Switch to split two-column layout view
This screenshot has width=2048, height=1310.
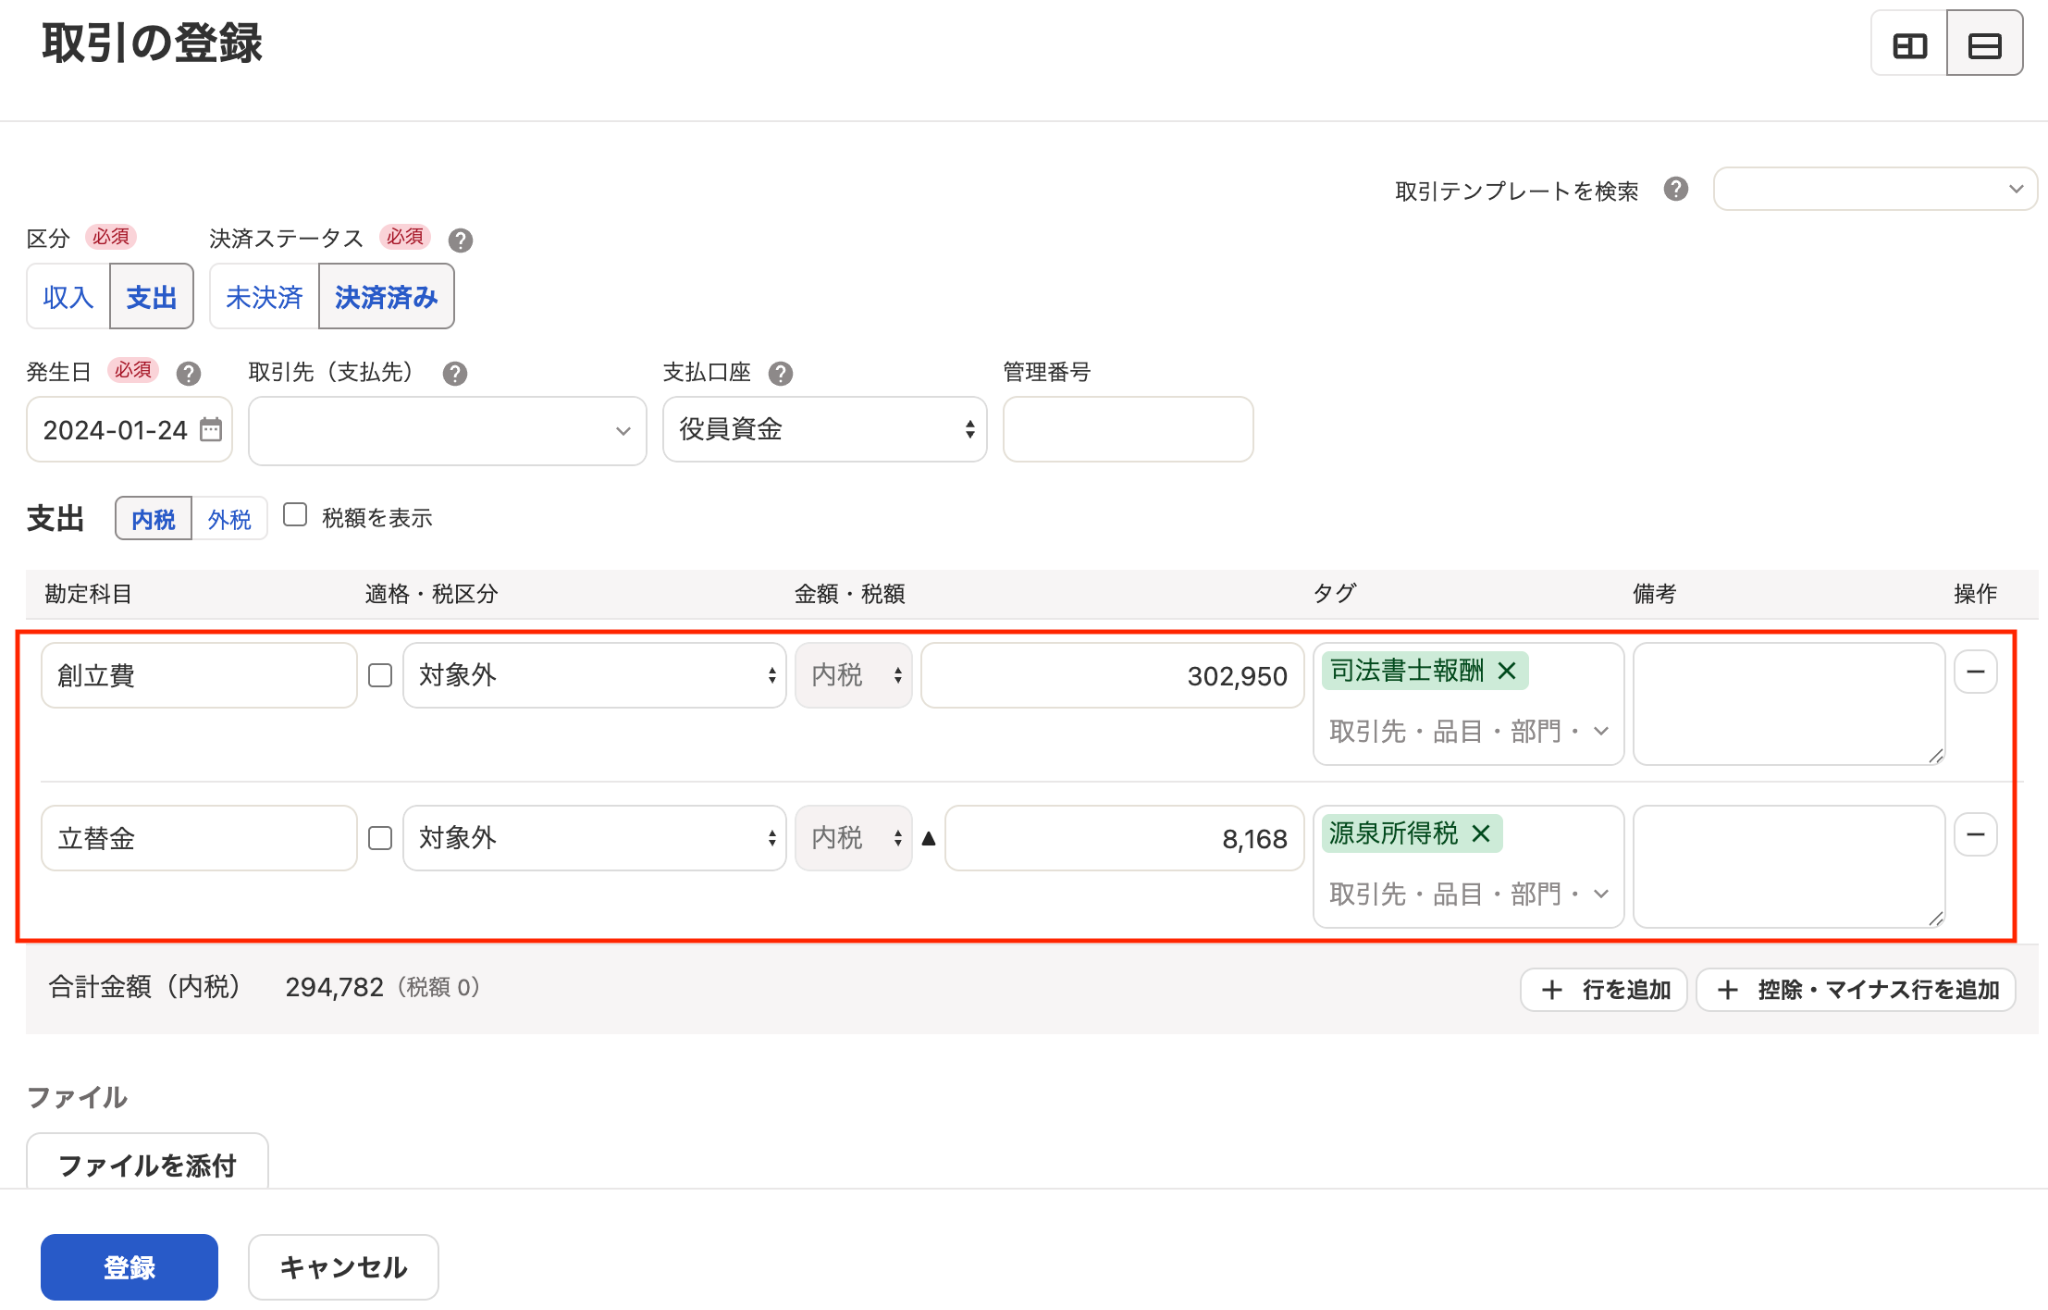tap(1909, 45)
